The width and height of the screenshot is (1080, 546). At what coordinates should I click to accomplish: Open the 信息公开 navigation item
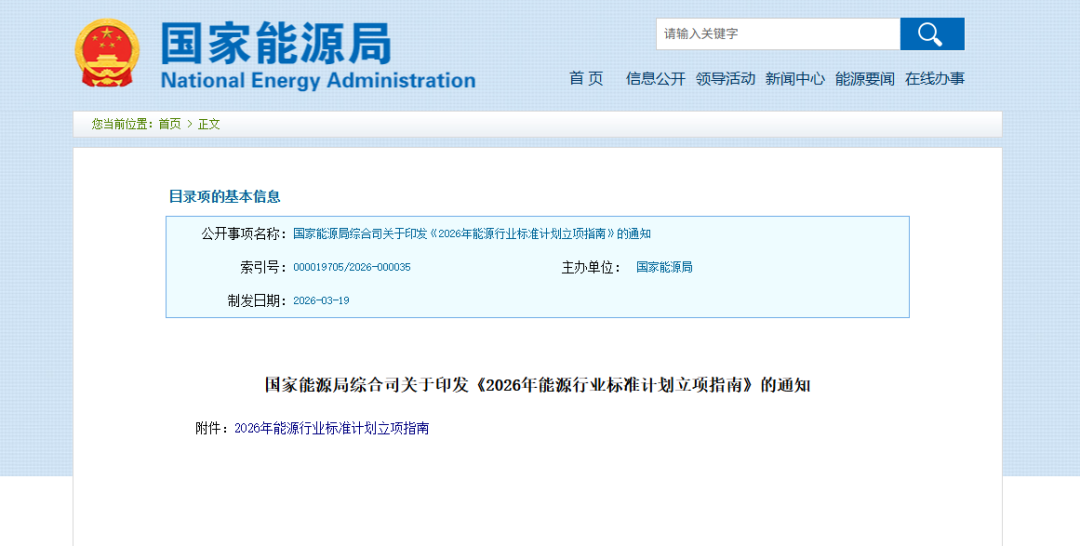pos(655,78)
